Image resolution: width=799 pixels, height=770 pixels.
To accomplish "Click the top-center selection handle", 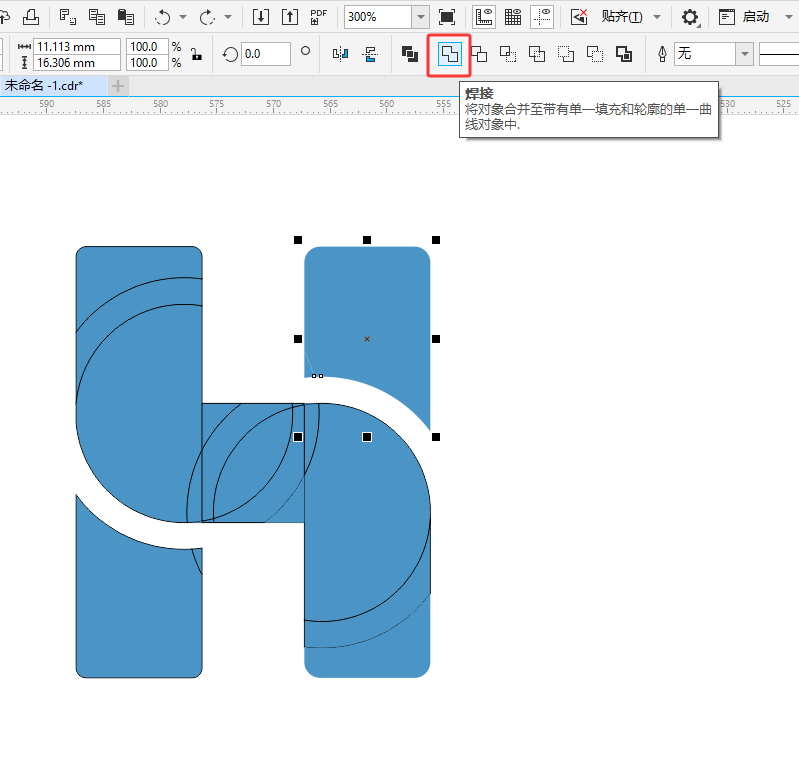I will (x=367, y=240).
